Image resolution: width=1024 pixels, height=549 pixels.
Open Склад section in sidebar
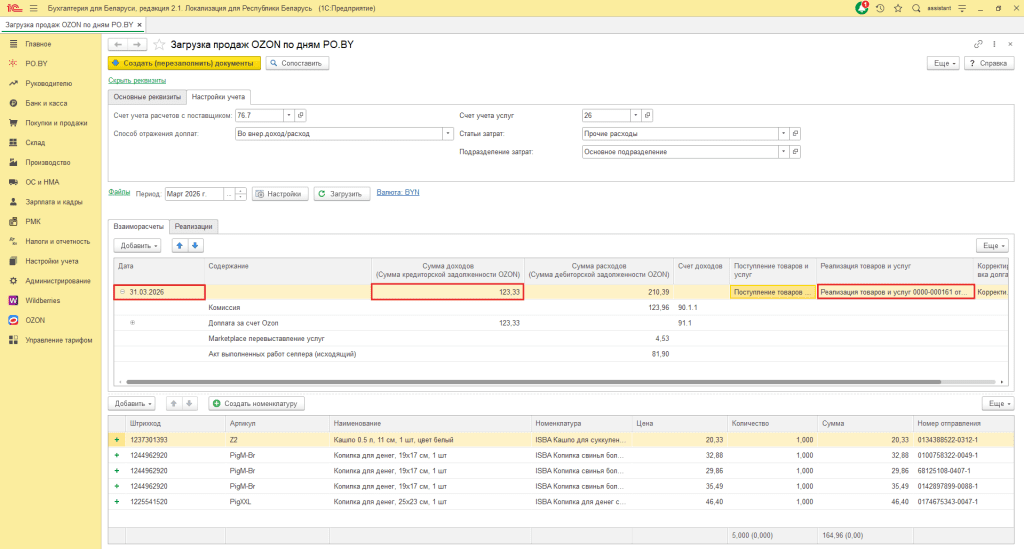coord(35,142)
